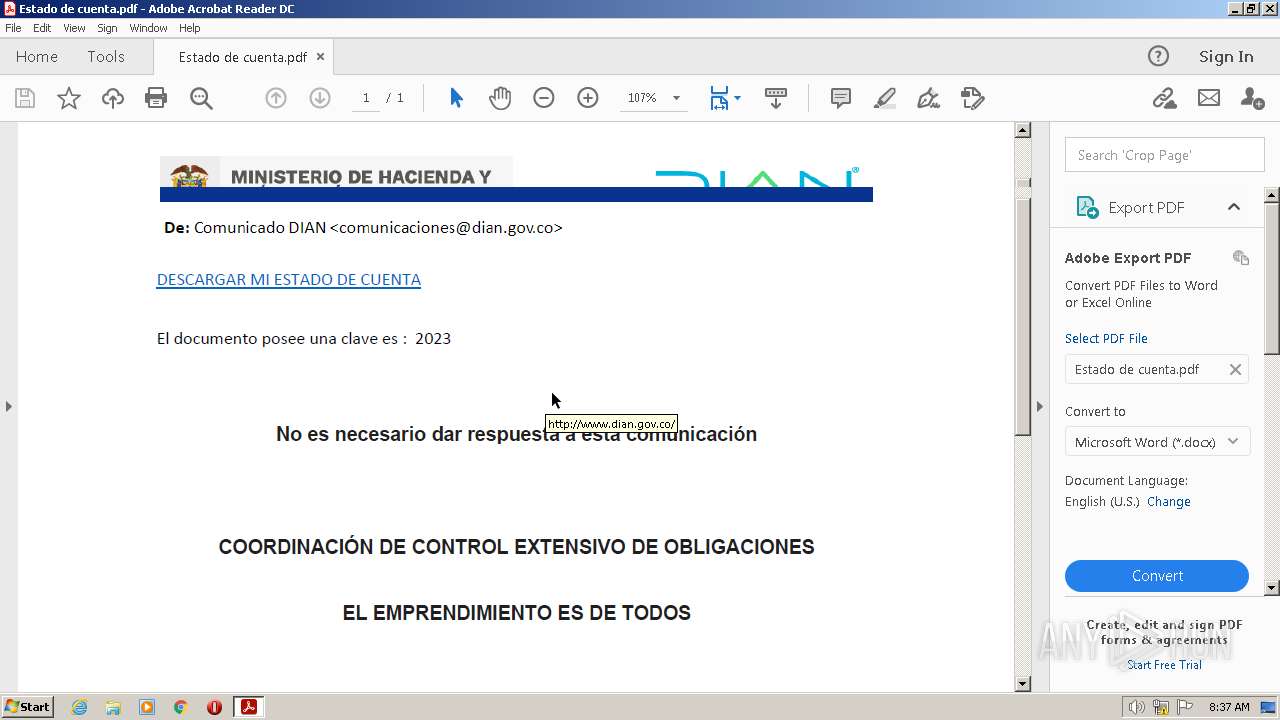Open Internet Explorer from taskbar
Screen dimensions: 1280x720
tap(79, 707)
